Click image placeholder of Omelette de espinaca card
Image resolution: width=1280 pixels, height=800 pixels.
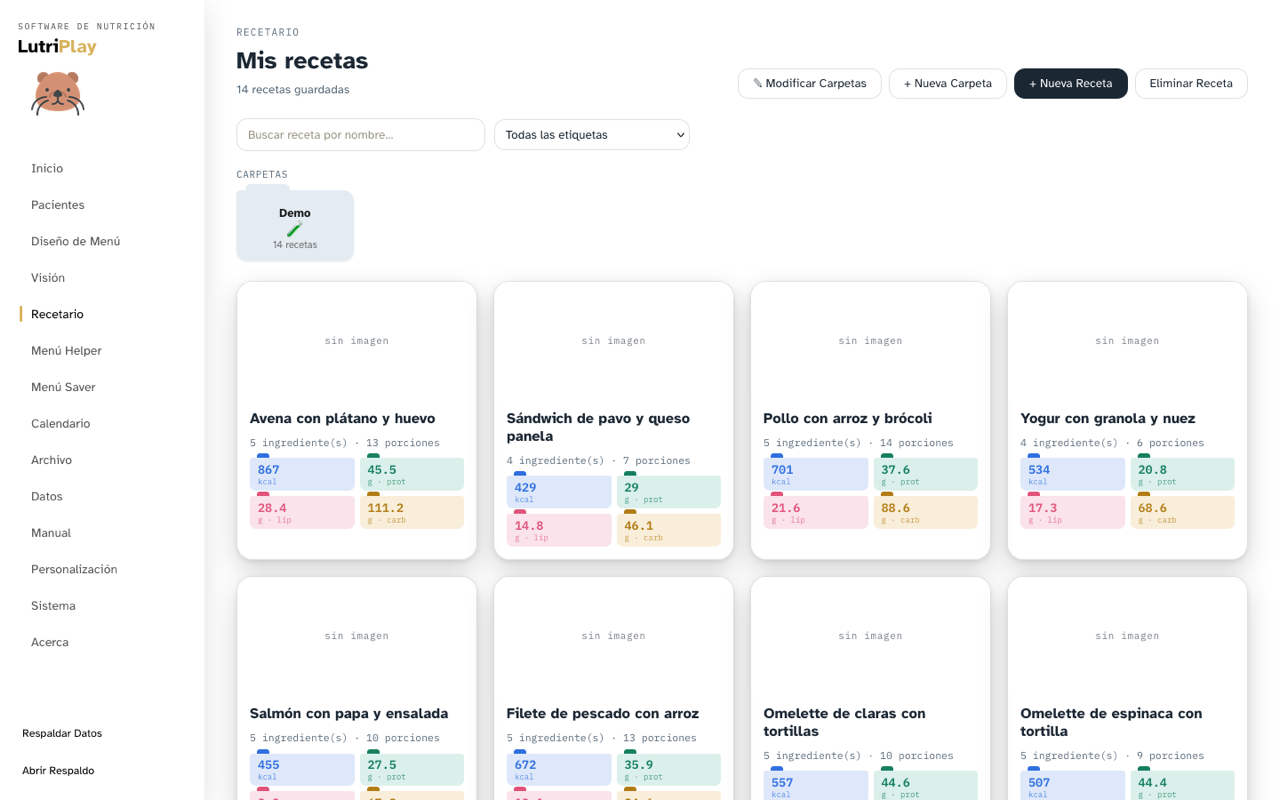pyautogui.click(x=1128, y=635)
